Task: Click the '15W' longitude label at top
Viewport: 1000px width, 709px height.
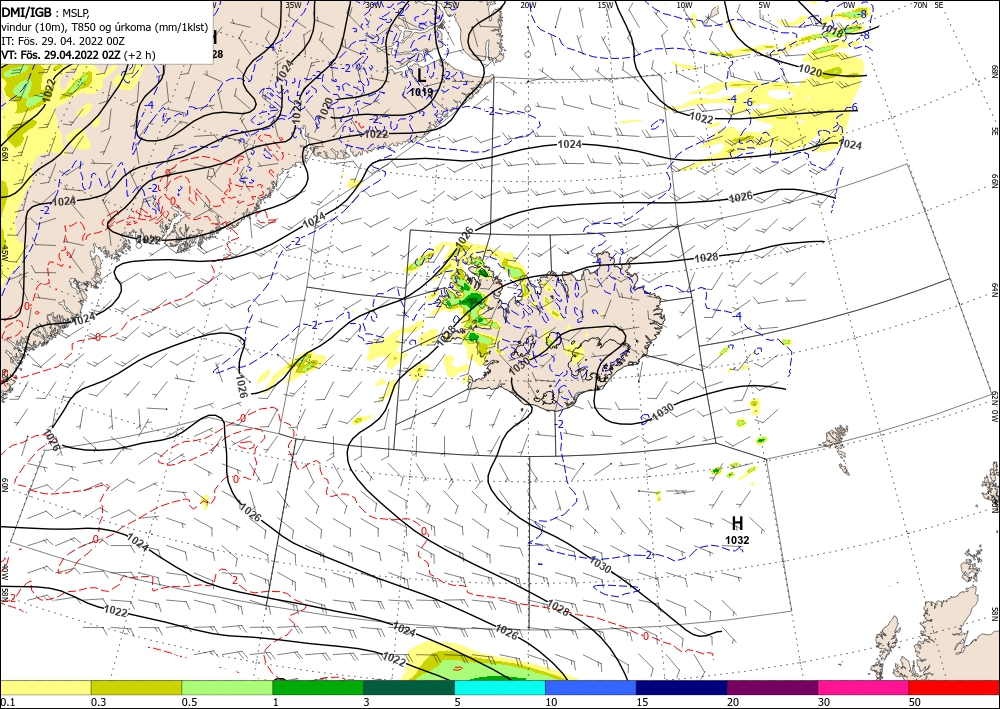Action: point(605,5)
